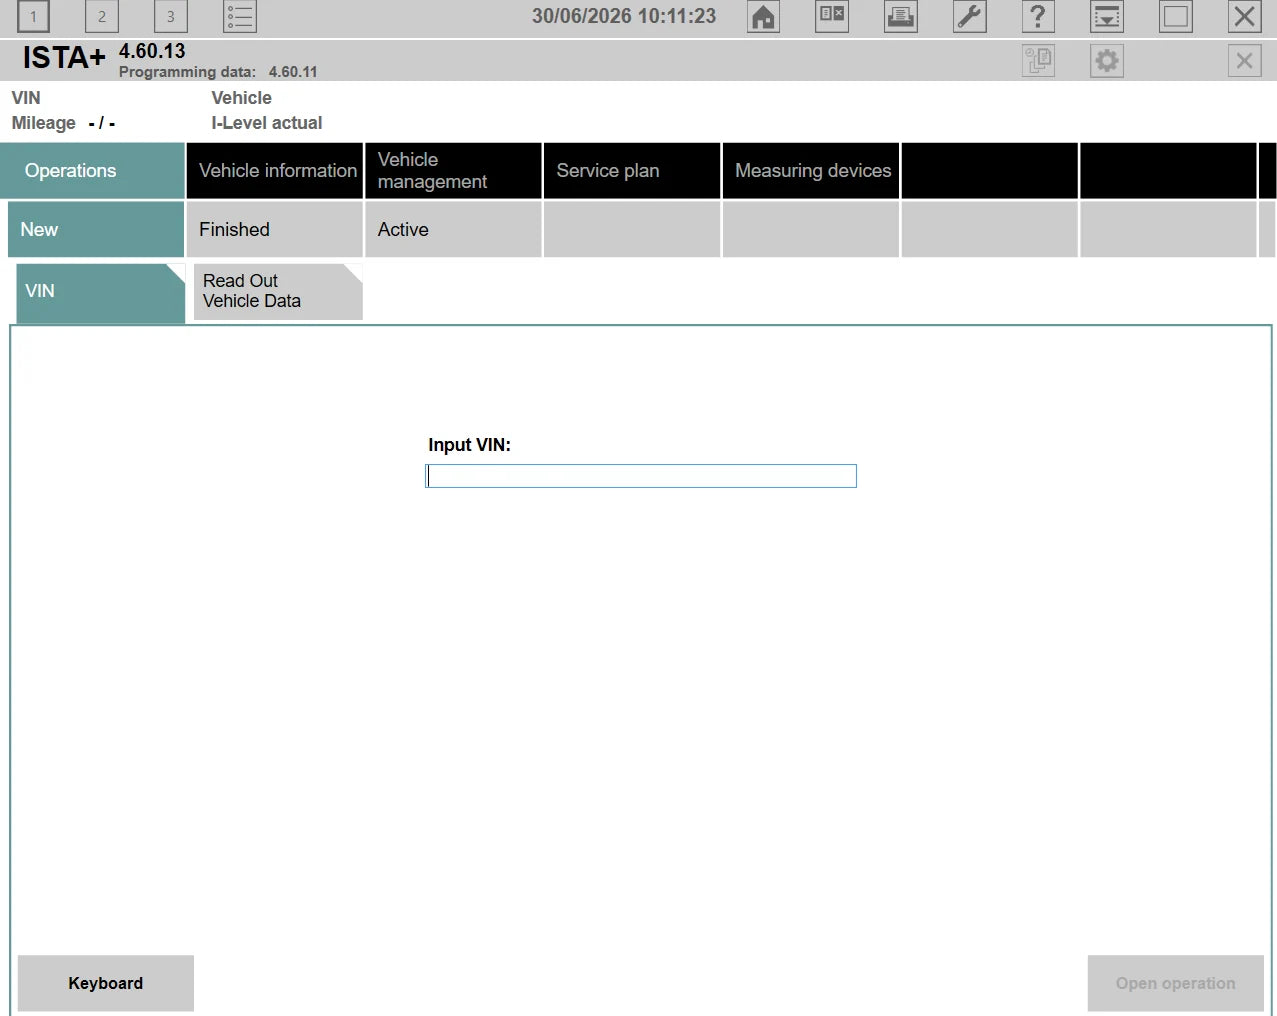Open the Measuring devices tab

[x=811, y=171]
